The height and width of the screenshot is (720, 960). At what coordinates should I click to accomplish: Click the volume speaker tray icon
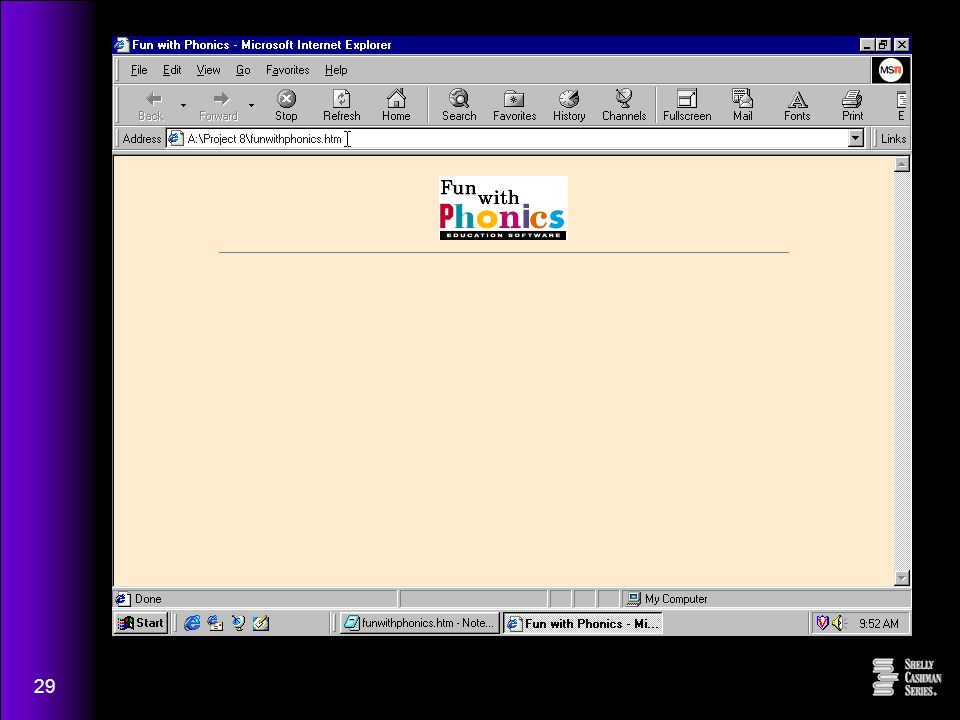tap(839, 623)
